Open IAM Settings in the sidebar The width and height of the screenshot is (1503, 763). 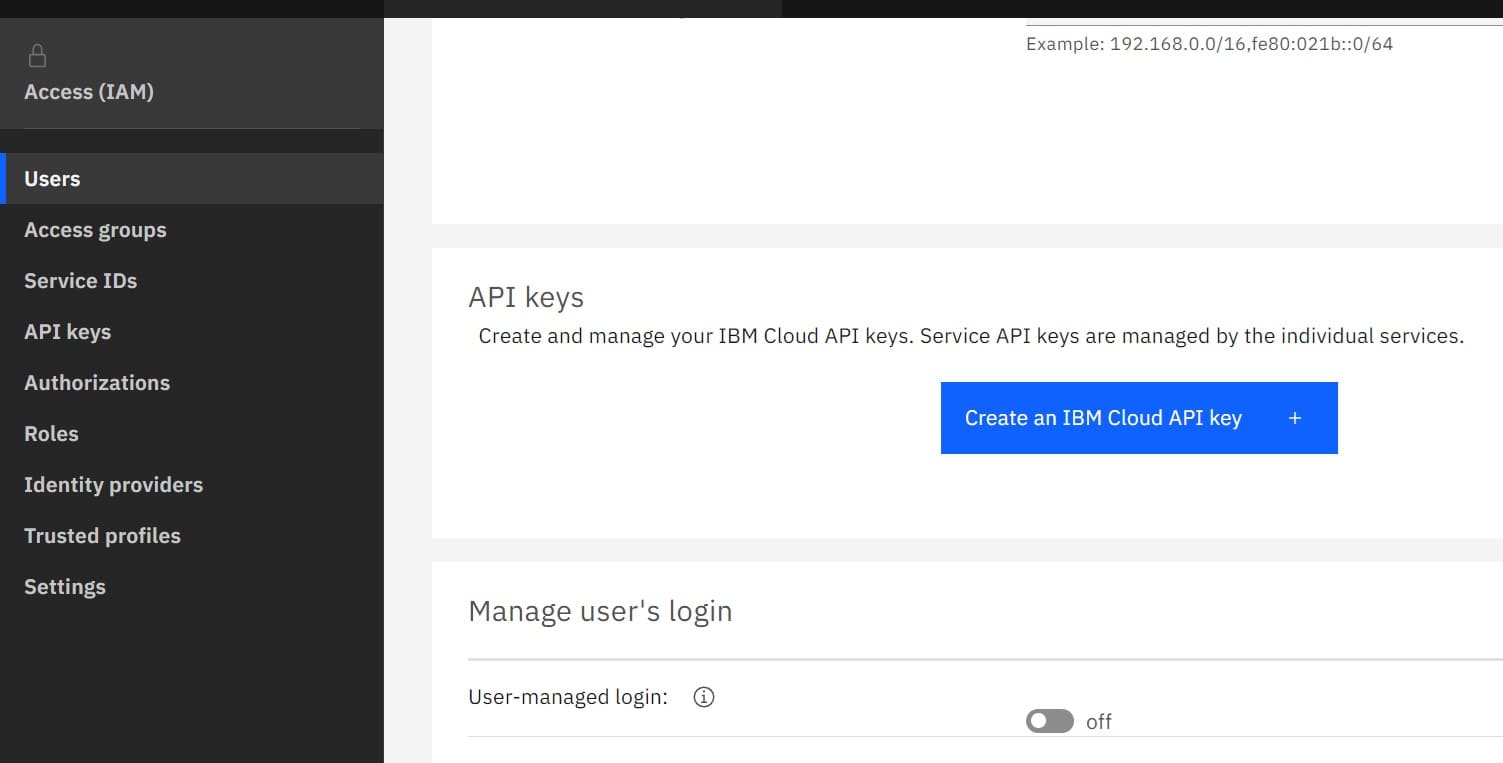192,587
